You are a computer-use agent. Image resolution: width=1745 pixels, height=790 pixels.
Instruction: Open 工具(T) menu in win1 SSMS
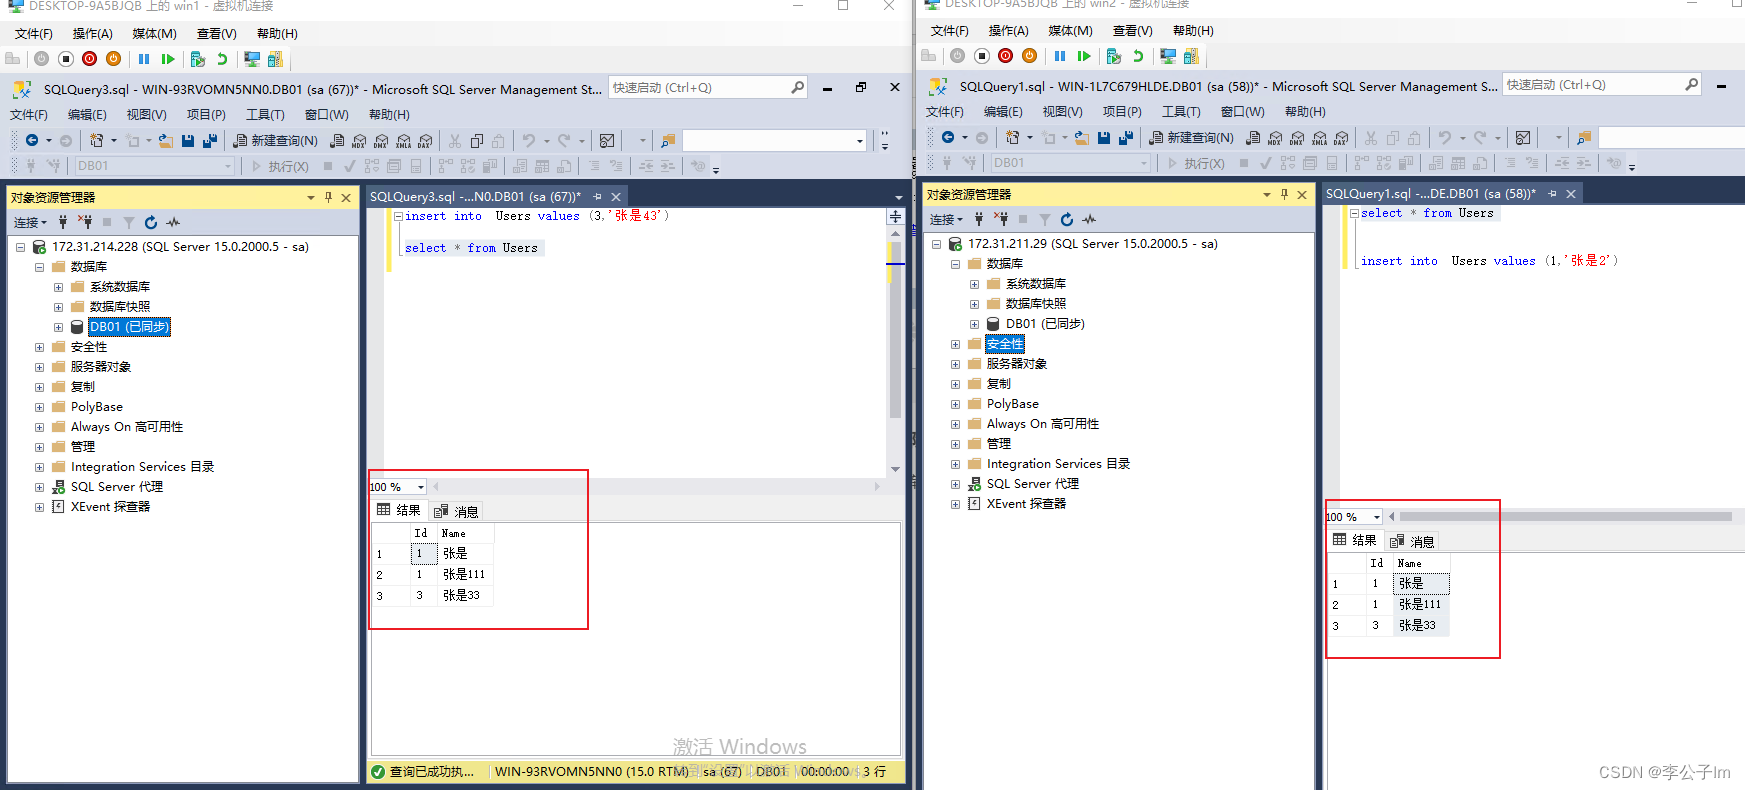pos(266,115)
